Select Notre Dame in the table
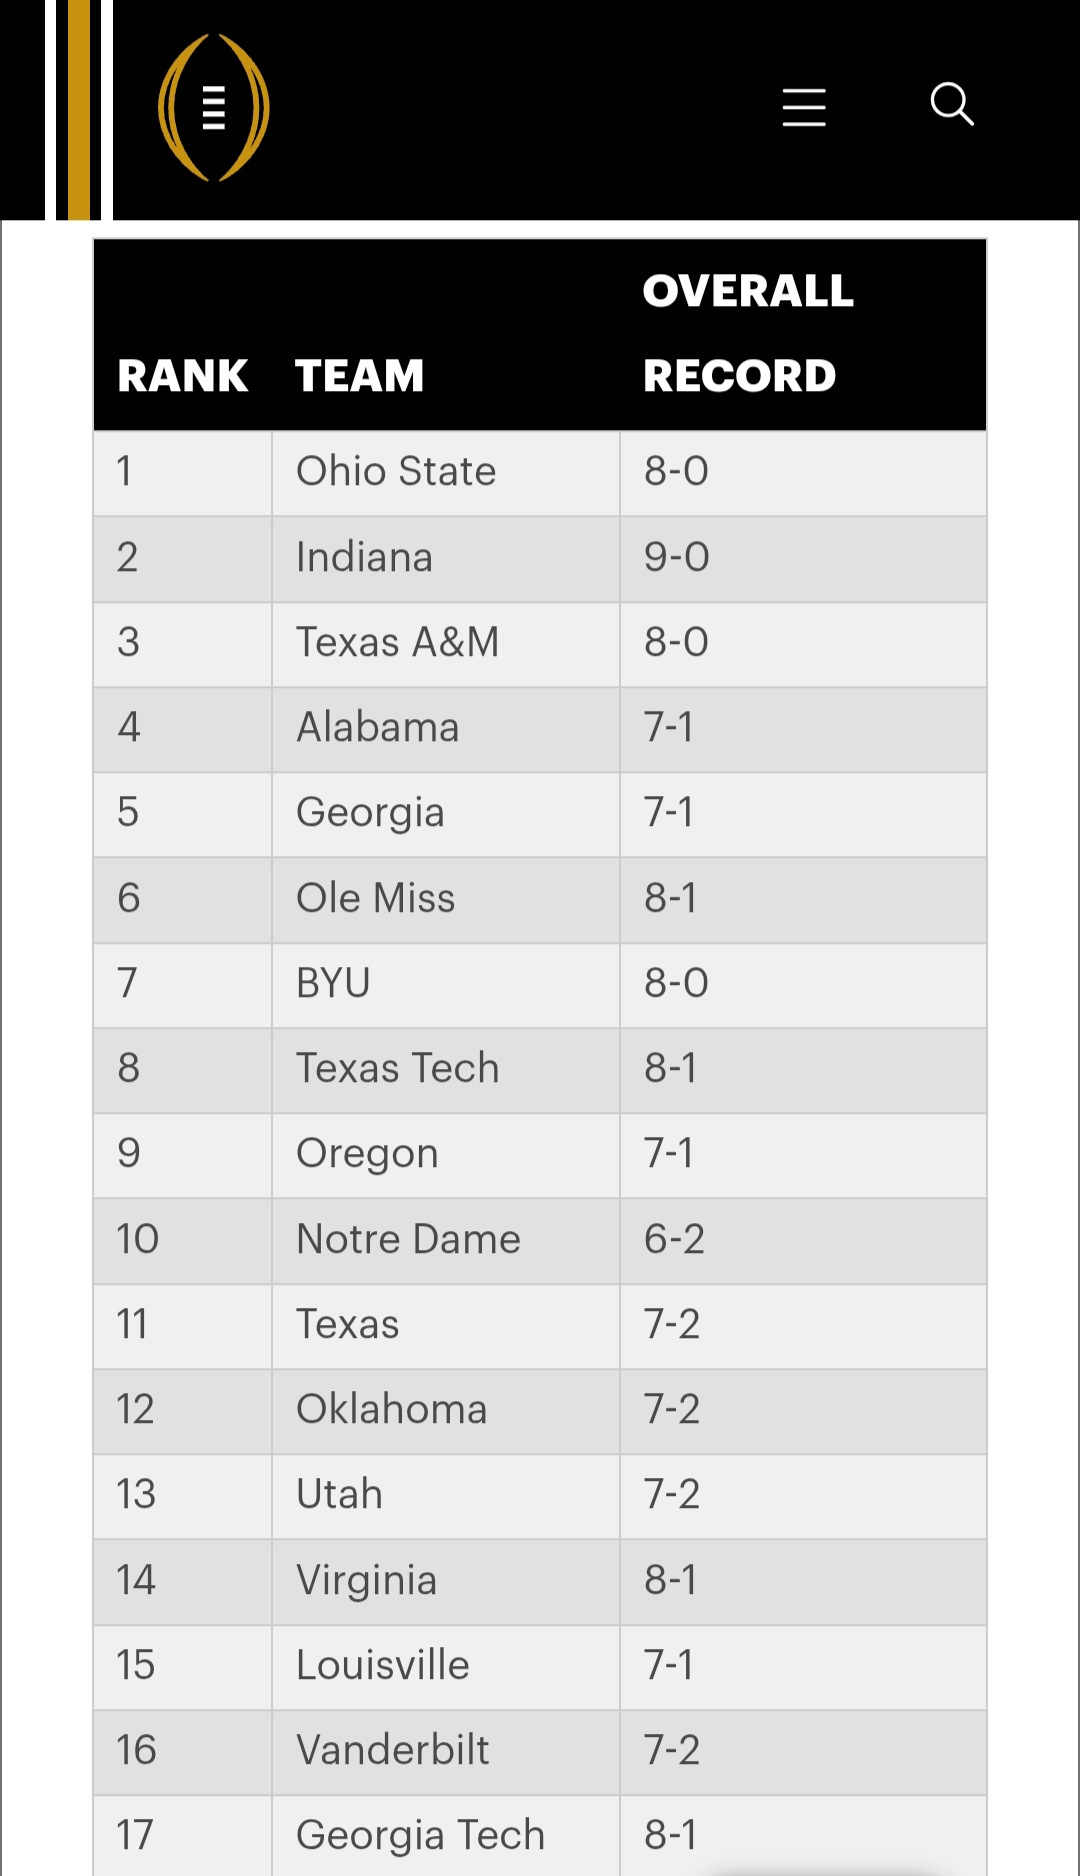Screen dimensions: 1080x1876 point(408,1239)
